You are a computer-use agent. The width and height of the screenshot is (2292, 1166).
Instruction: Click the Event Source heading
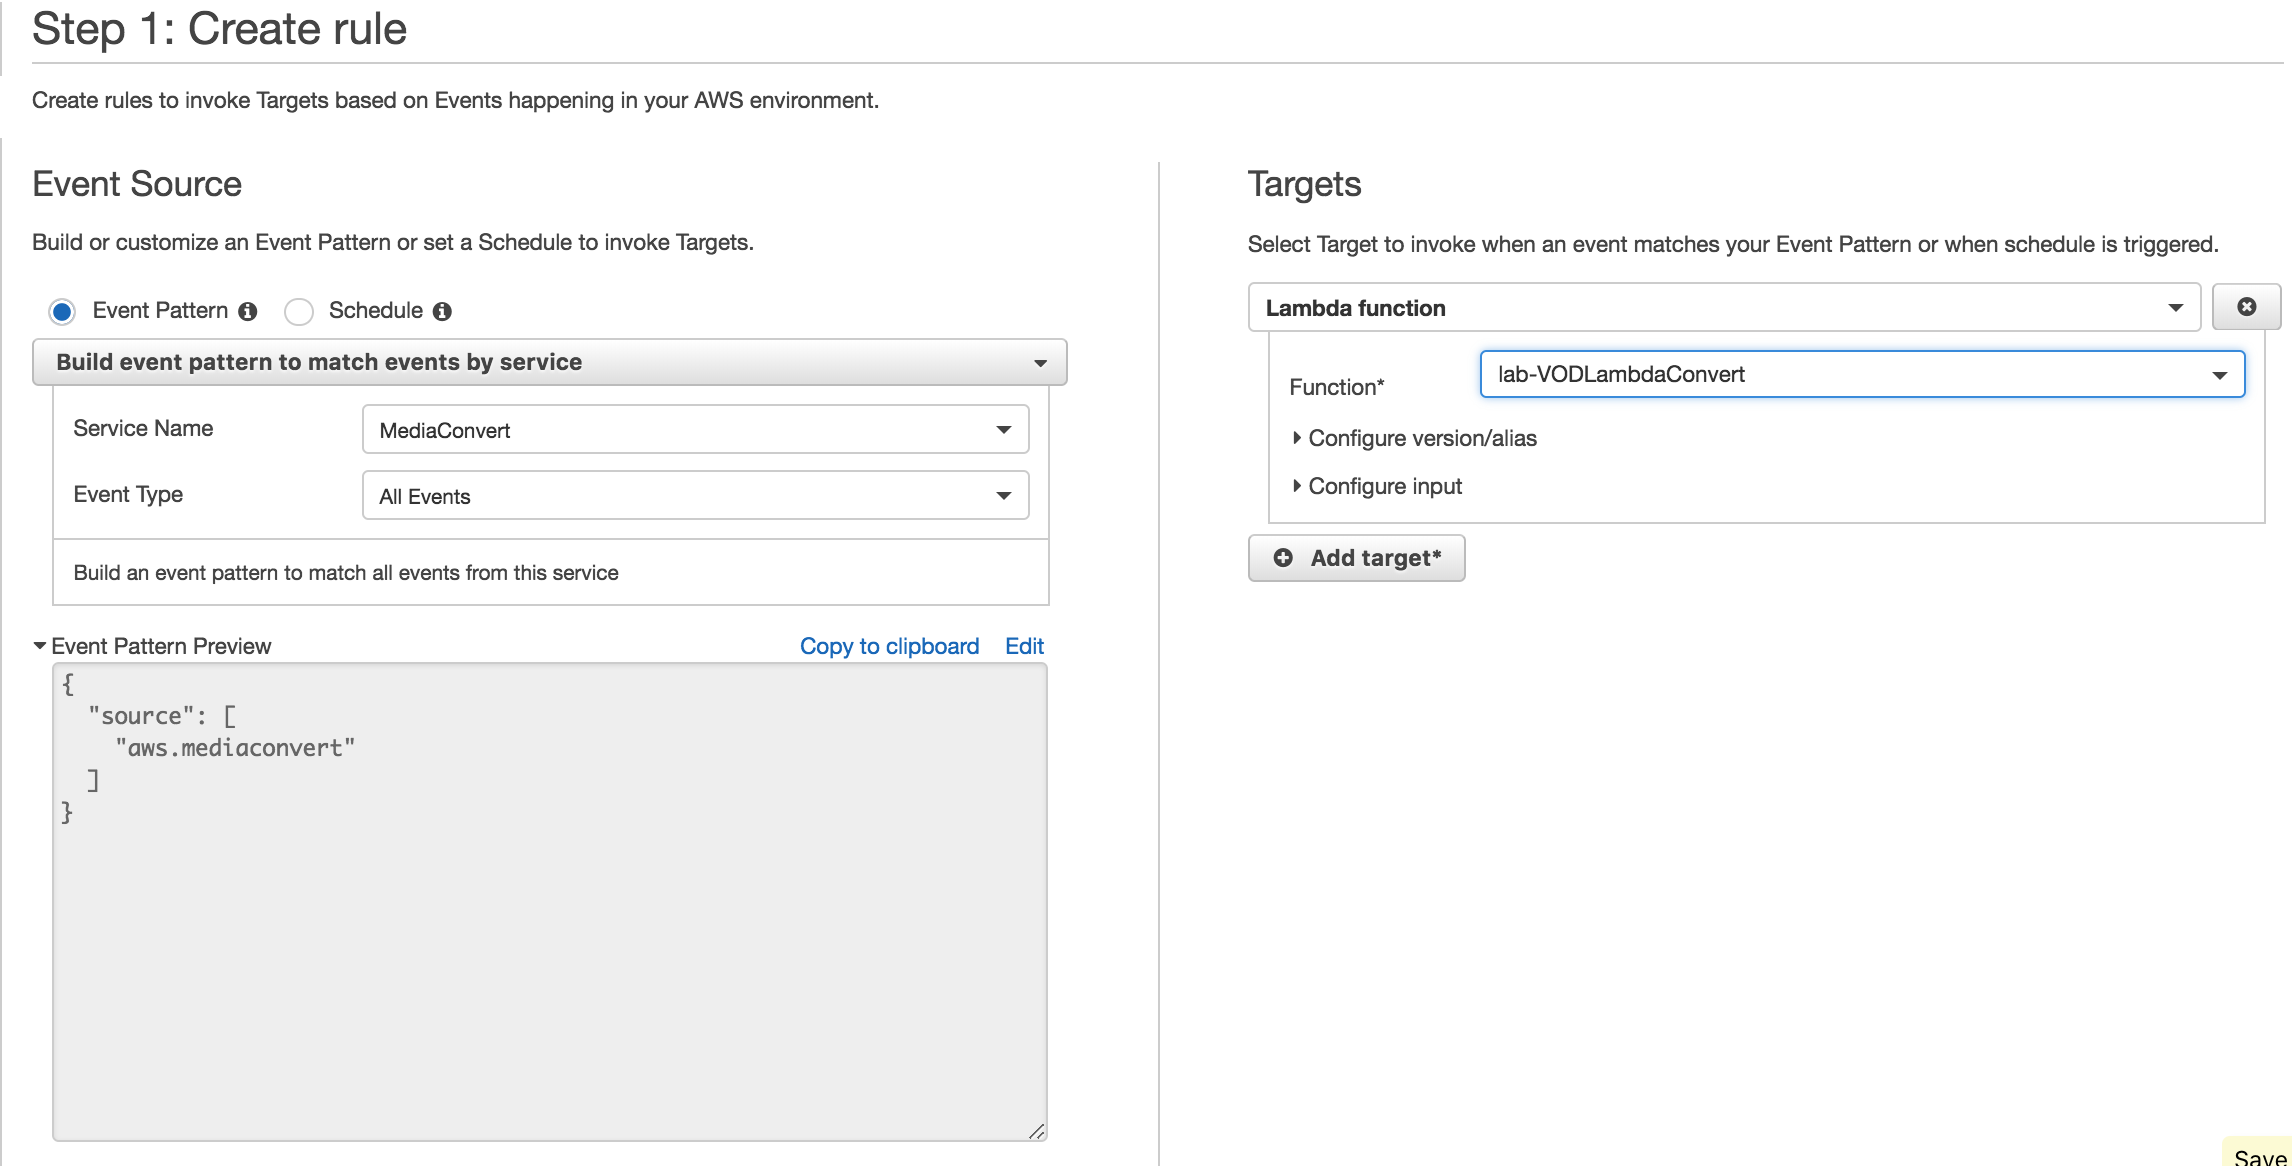(137, 184)
